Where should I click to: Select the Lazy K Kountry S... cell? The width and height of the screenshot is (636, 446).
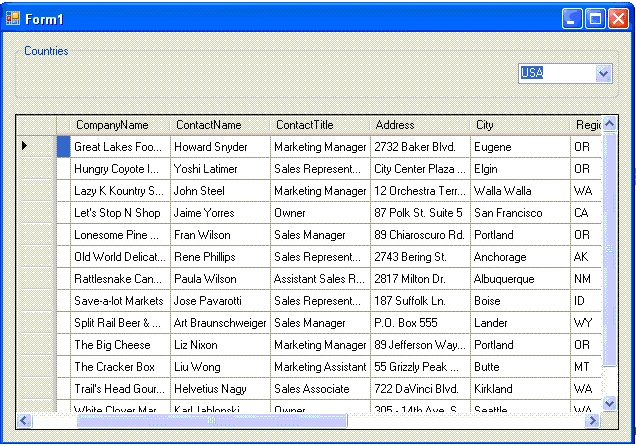tap(120, 191)
